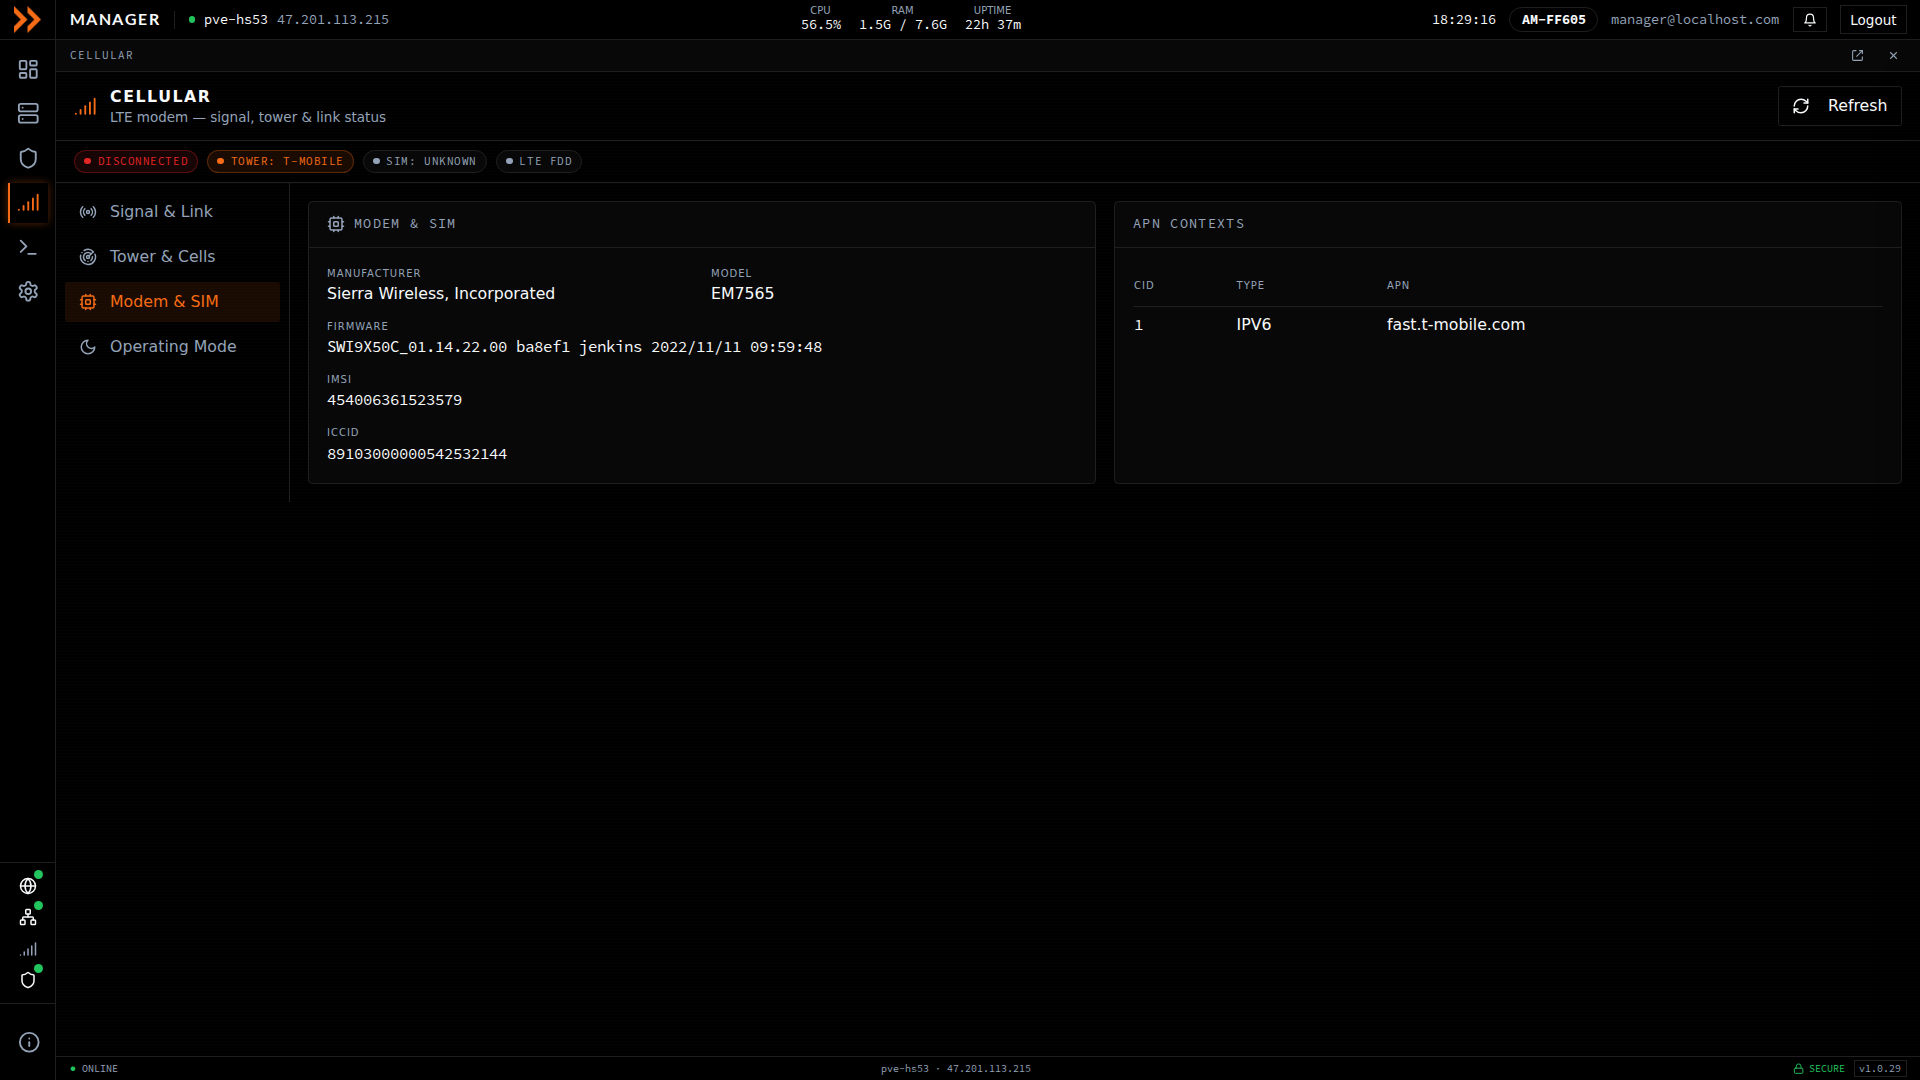Open the Tower & Cells section
This screenshot has width=1920, height=1080.
172,257
